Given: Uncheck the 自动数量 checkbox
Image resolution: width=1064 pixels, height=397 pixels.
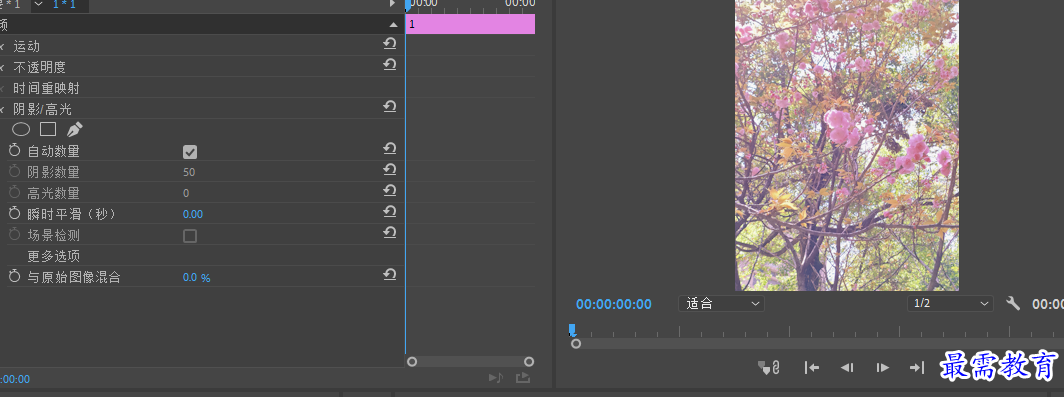Looking at the screenshot, I should (x=190, y=152).
